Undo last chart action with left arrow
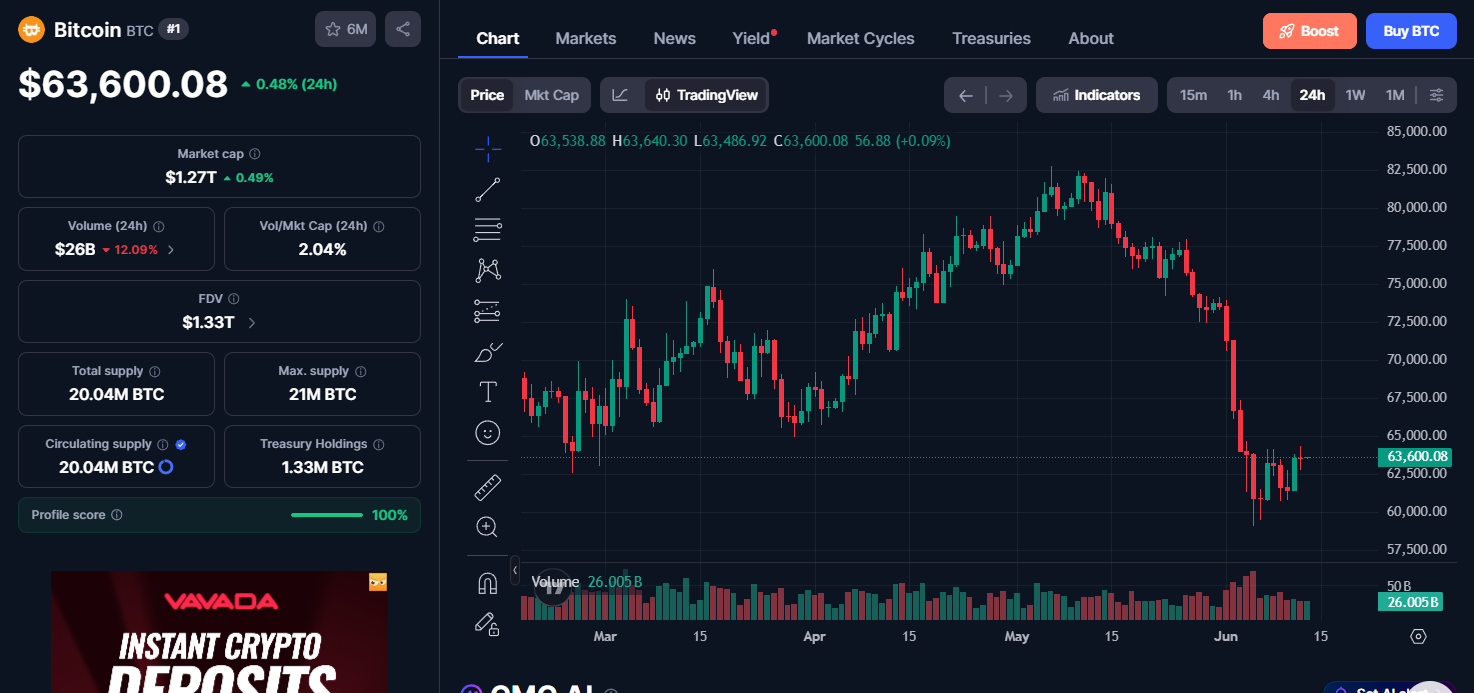 tap(966, 96)
